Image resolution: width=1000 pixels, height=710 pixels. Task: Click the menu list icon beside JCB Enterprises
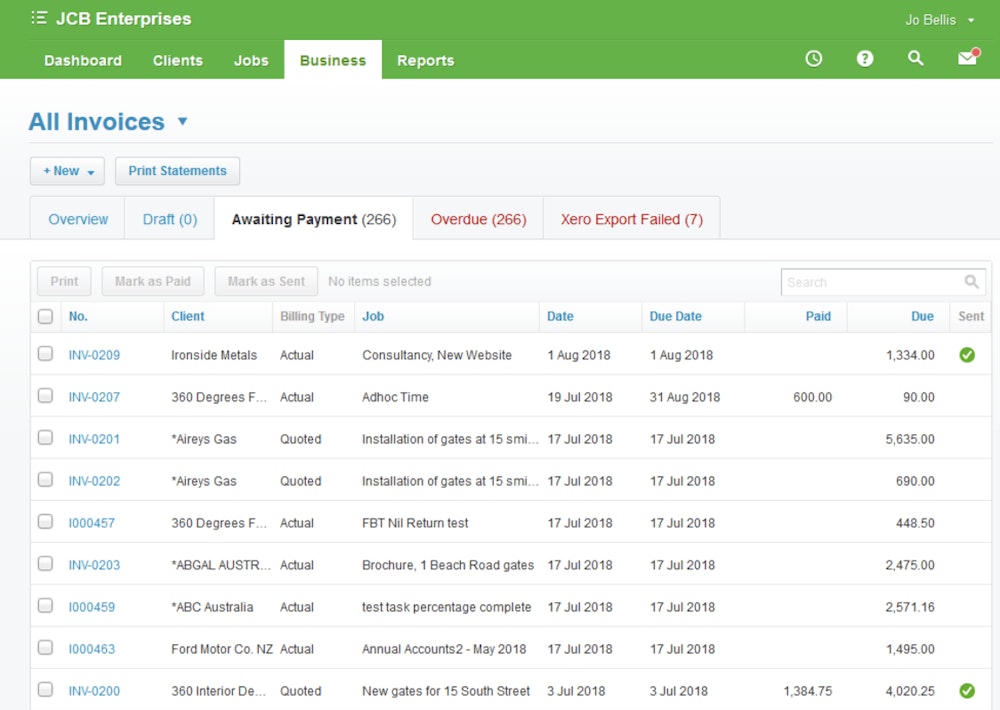pyautogui.click(x=39, y=18)
